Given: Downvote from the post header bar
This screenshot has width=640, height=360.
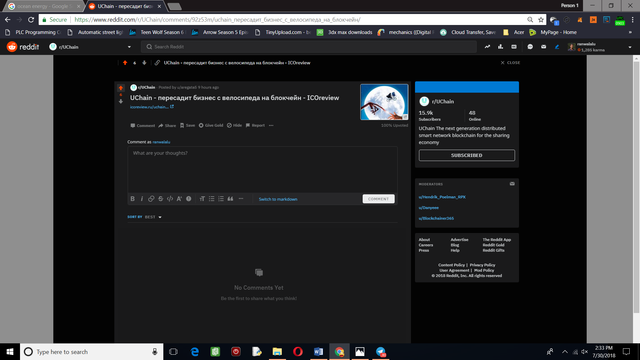Looking at the screenshot, I should pyautogui.click(x=144, y=63).
